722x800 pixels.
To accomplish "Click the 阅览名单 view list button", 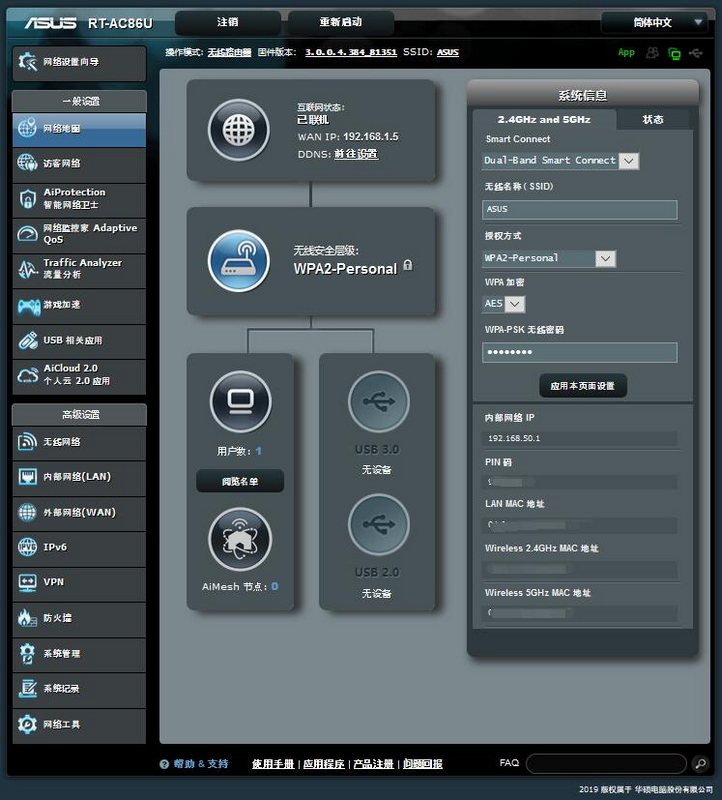I will pos(240,481).
